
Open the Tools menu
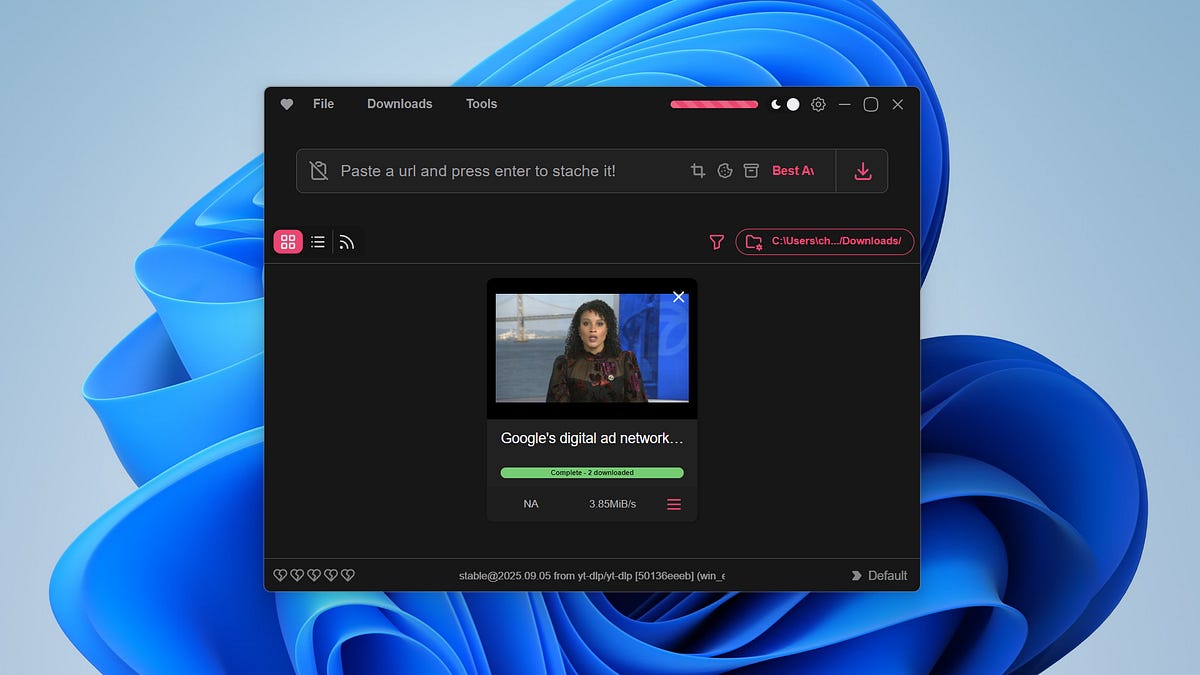pyautogui.click(x=481, y=104)
